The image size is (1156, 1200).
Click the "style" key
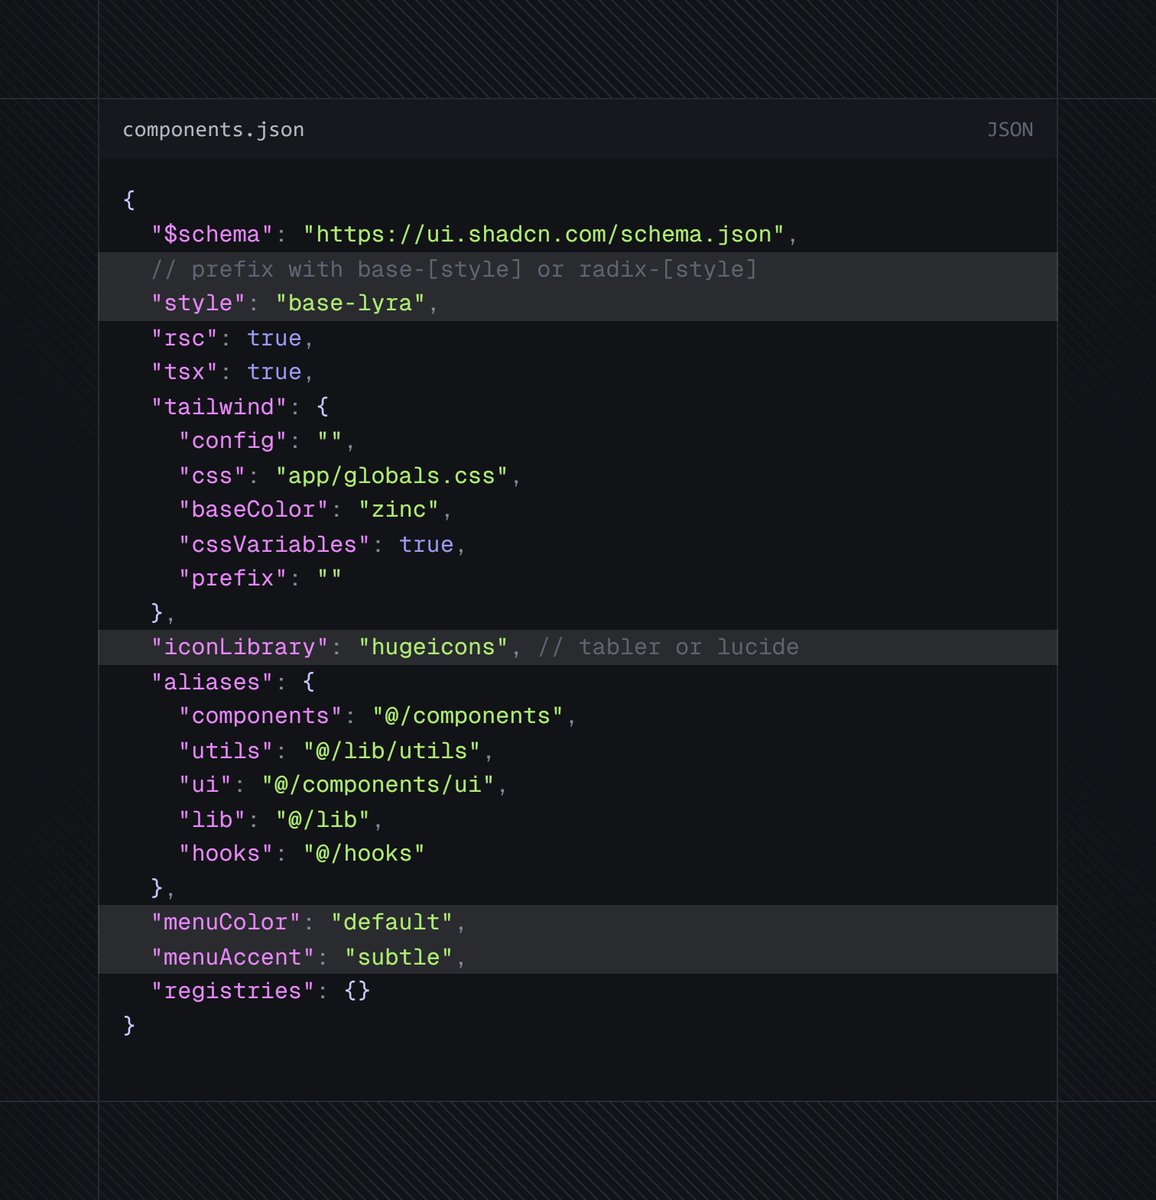point(198,303)
